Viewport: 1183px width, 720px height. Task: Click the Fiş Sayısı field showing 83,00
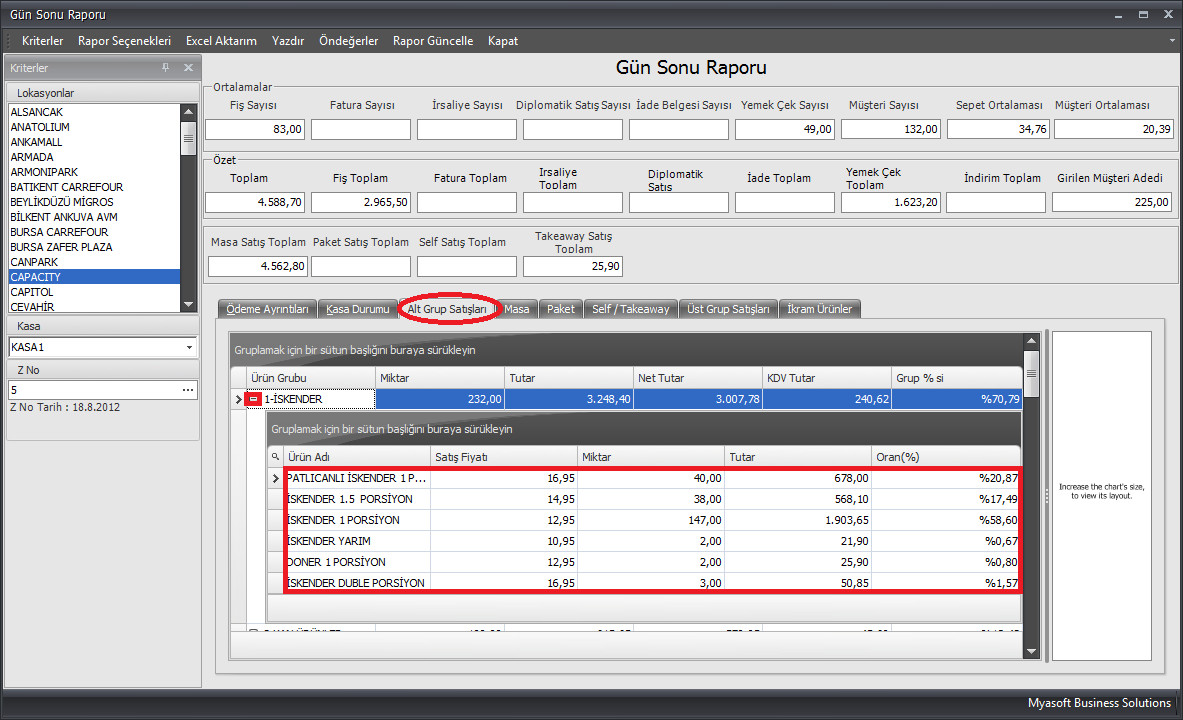click(x=255, y=129)
